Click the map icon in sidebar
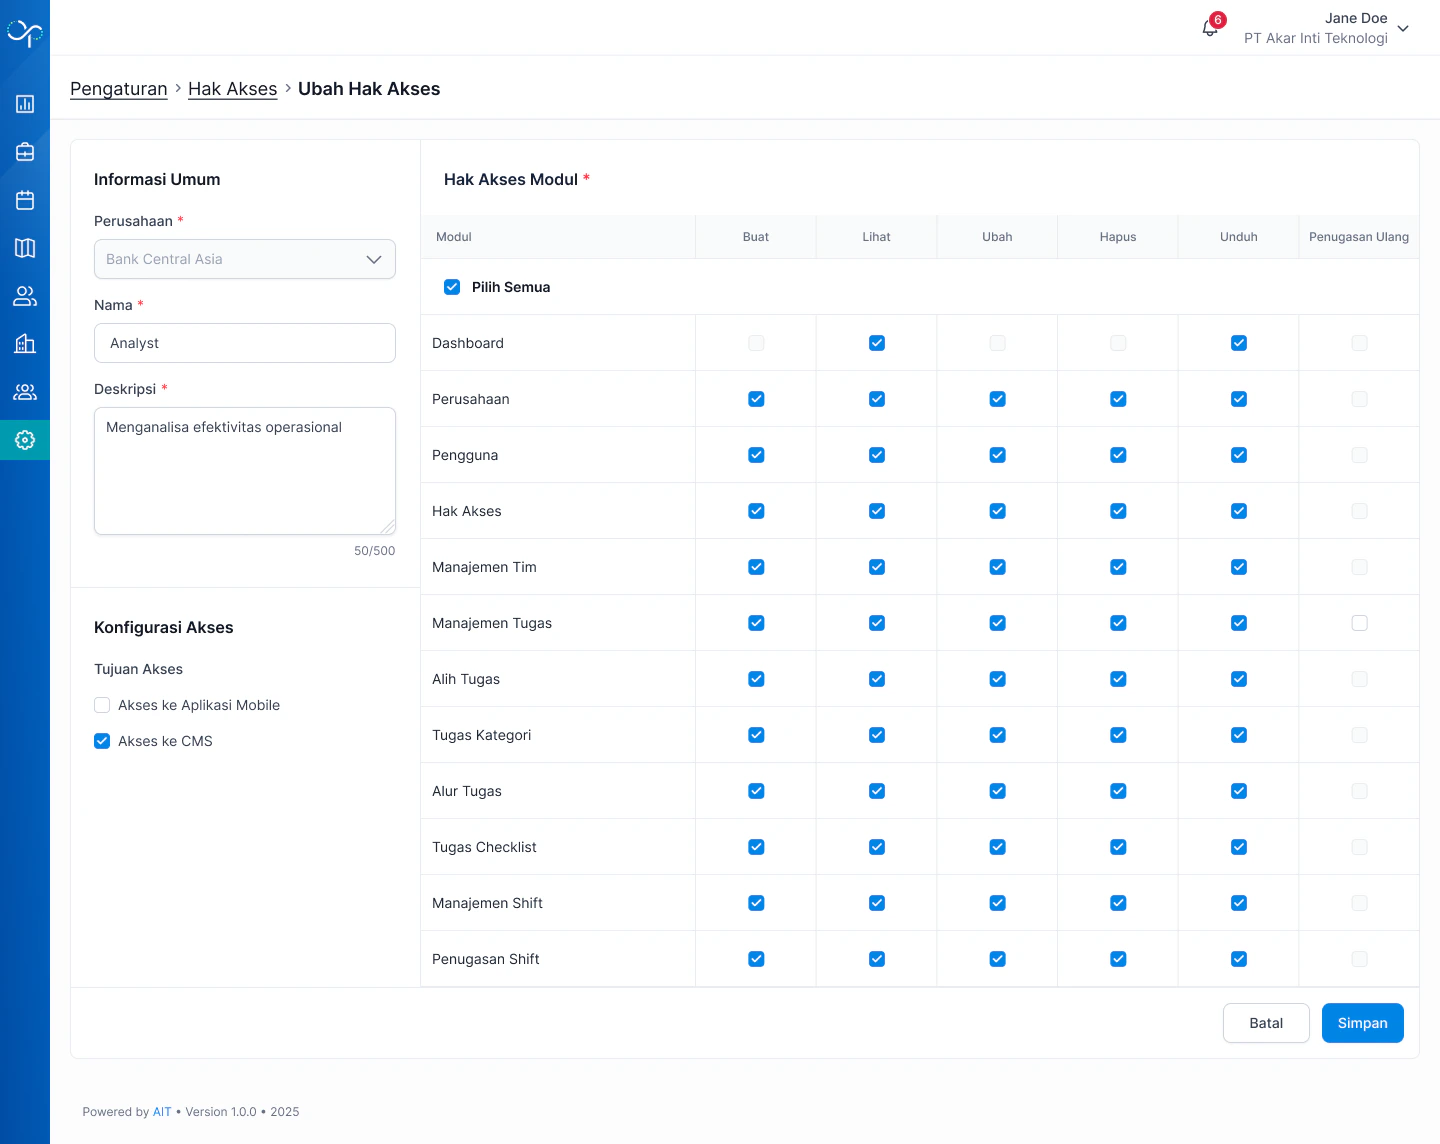The height and width of the screenshot is (1144, 1440). coord(25,248)
